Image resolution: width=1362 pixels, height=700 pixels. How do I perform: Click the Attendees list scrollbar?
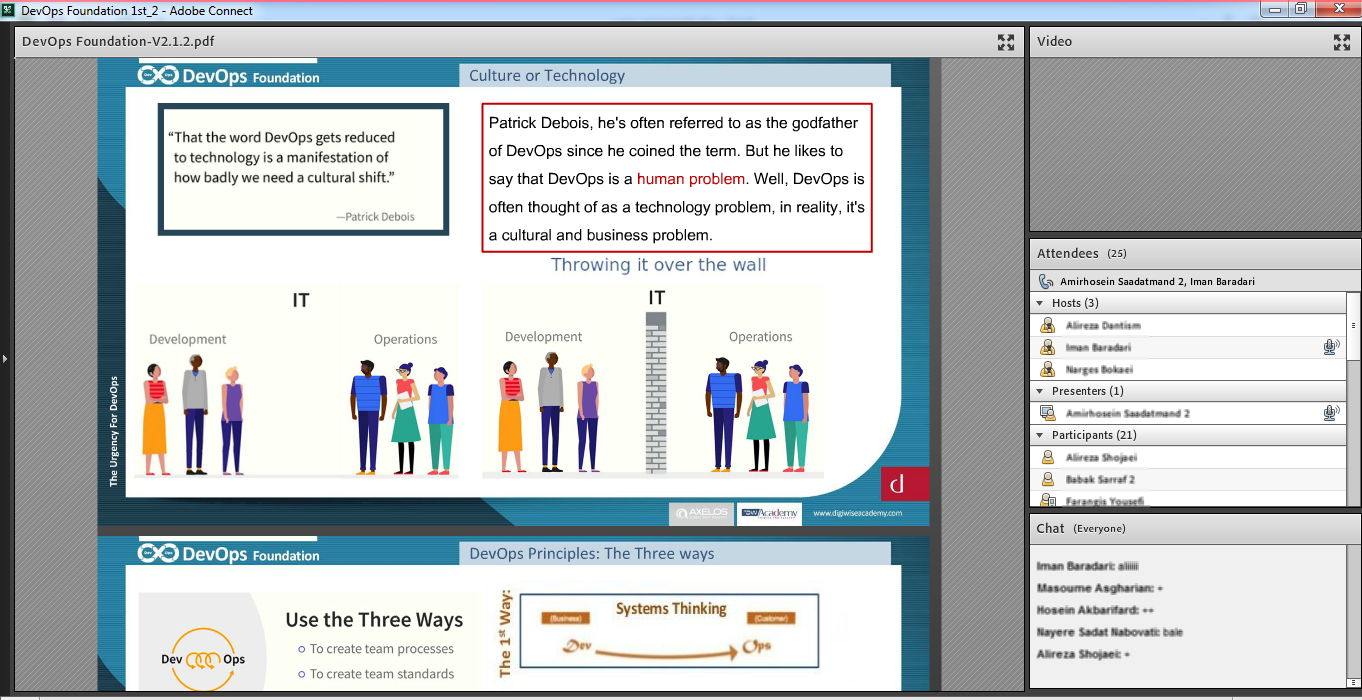[1353, 400]
